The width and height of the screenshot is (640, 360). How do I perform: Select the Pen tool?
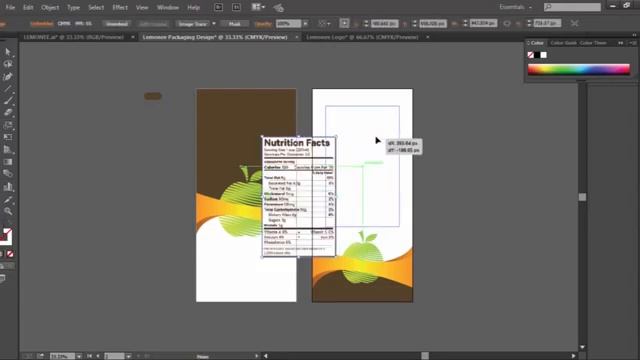tap(8, 76)
